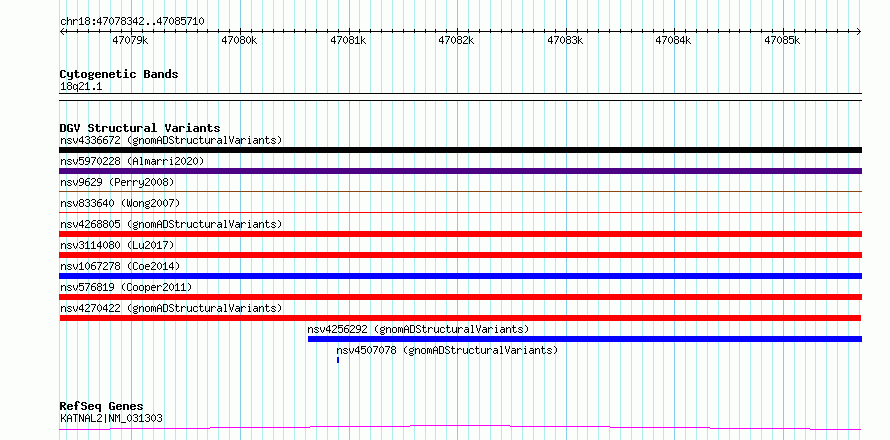Open the nsv4268805 (gnomADStructuralVariants) label

[171, 224]
